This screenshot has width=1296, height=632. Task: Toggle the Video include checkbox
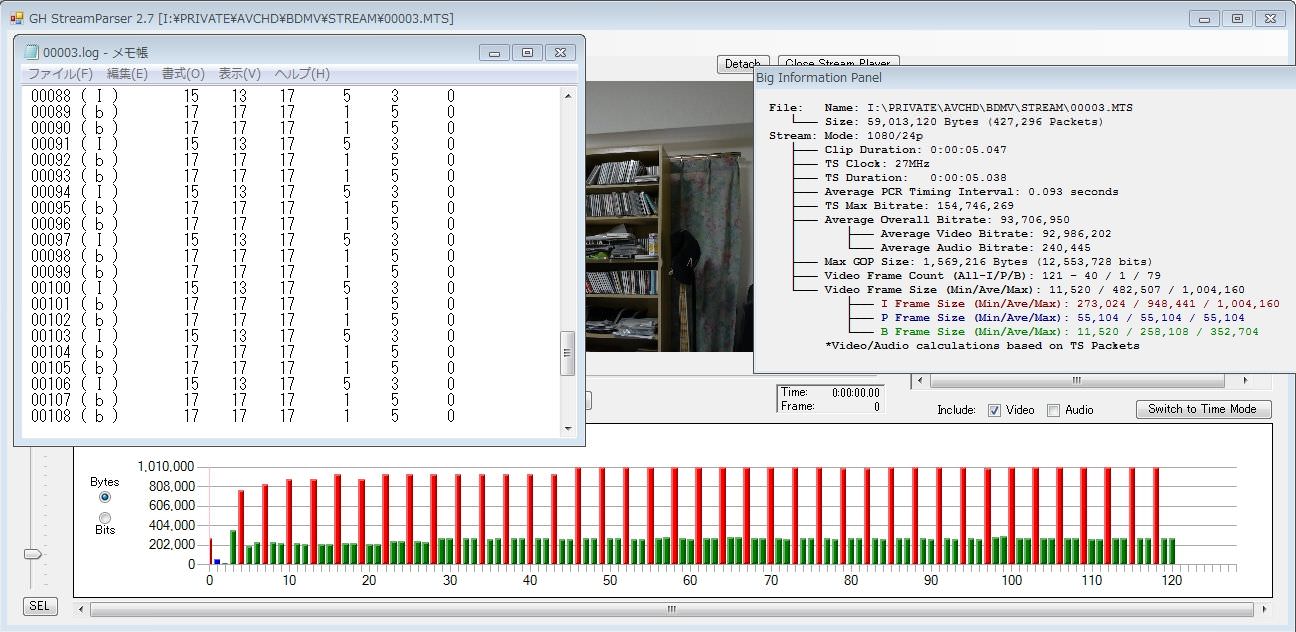[994, 410]
